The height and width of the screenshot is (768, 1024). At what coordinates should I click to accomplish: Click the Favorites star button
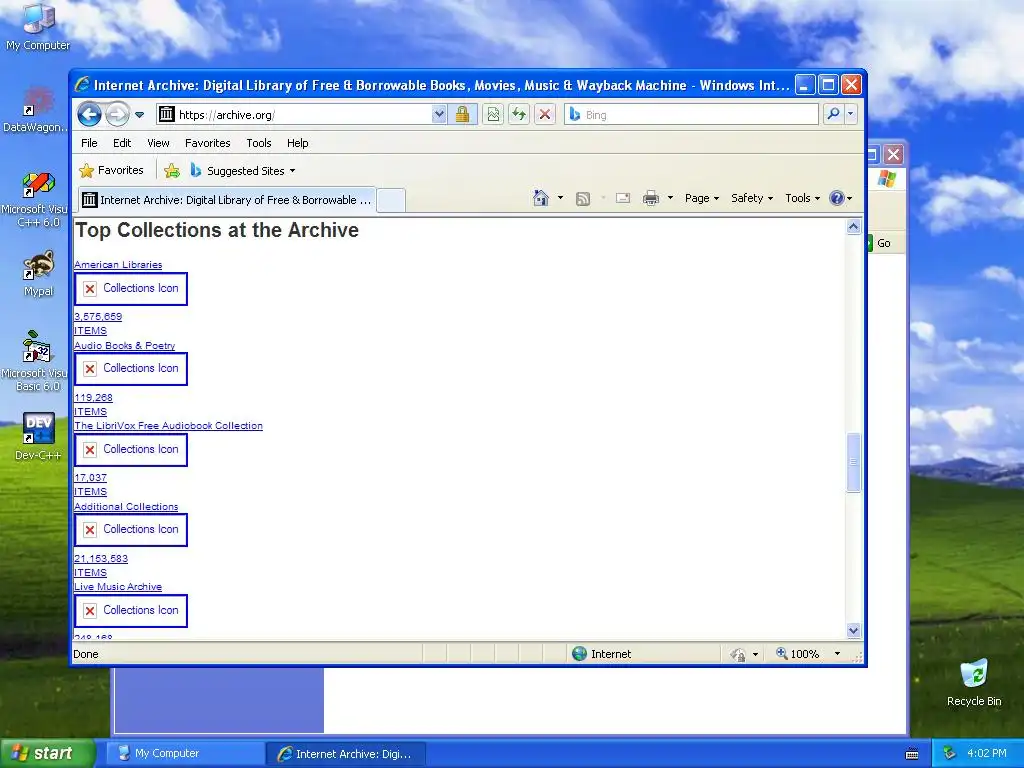pyautogui.click(x=111, y=170)
